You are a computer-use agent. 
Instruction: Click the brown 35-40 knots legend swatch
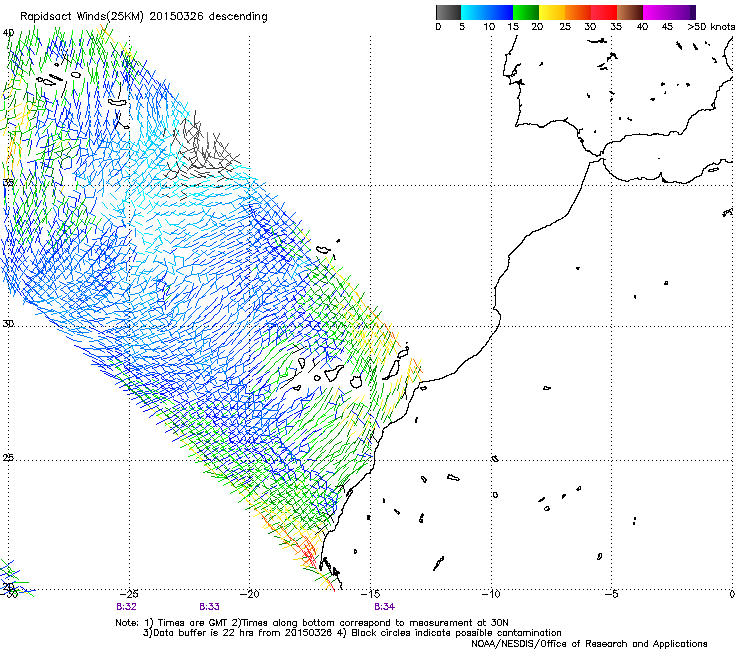[630, 12]
